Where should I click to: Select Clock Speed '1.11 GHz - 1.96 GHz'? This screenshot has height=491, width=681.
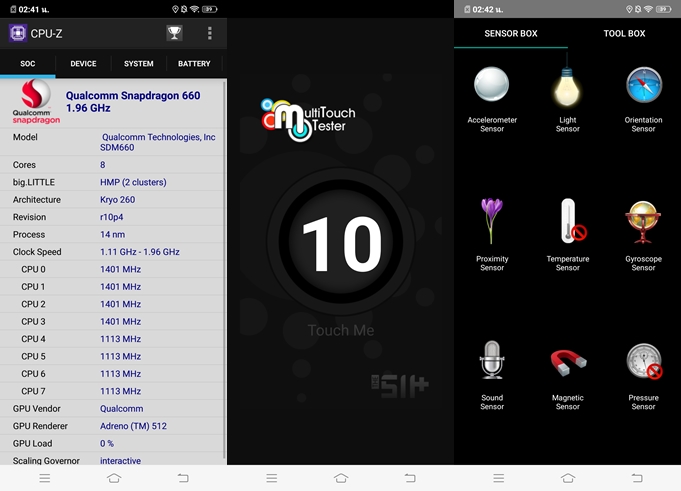139,252
